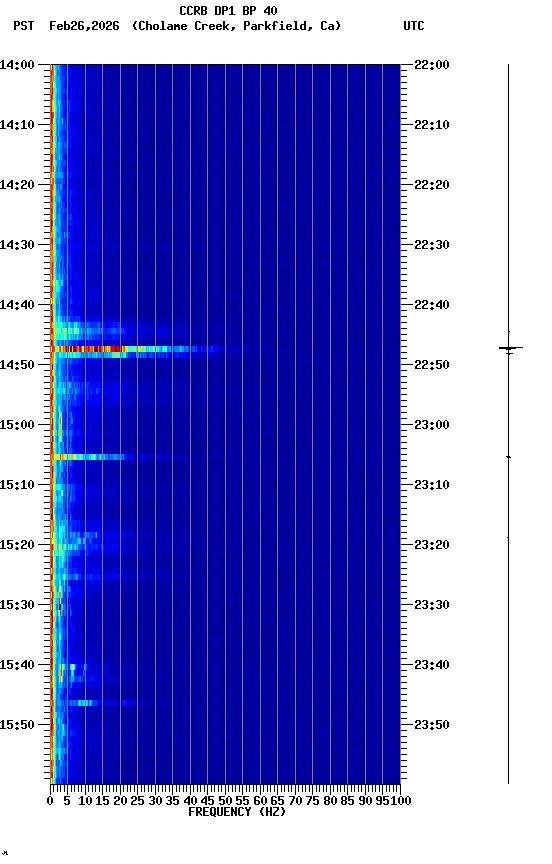This screenshot has height=864, width=552.
Task: Click the 75 Hz frequency axis label
Action: 312,801
